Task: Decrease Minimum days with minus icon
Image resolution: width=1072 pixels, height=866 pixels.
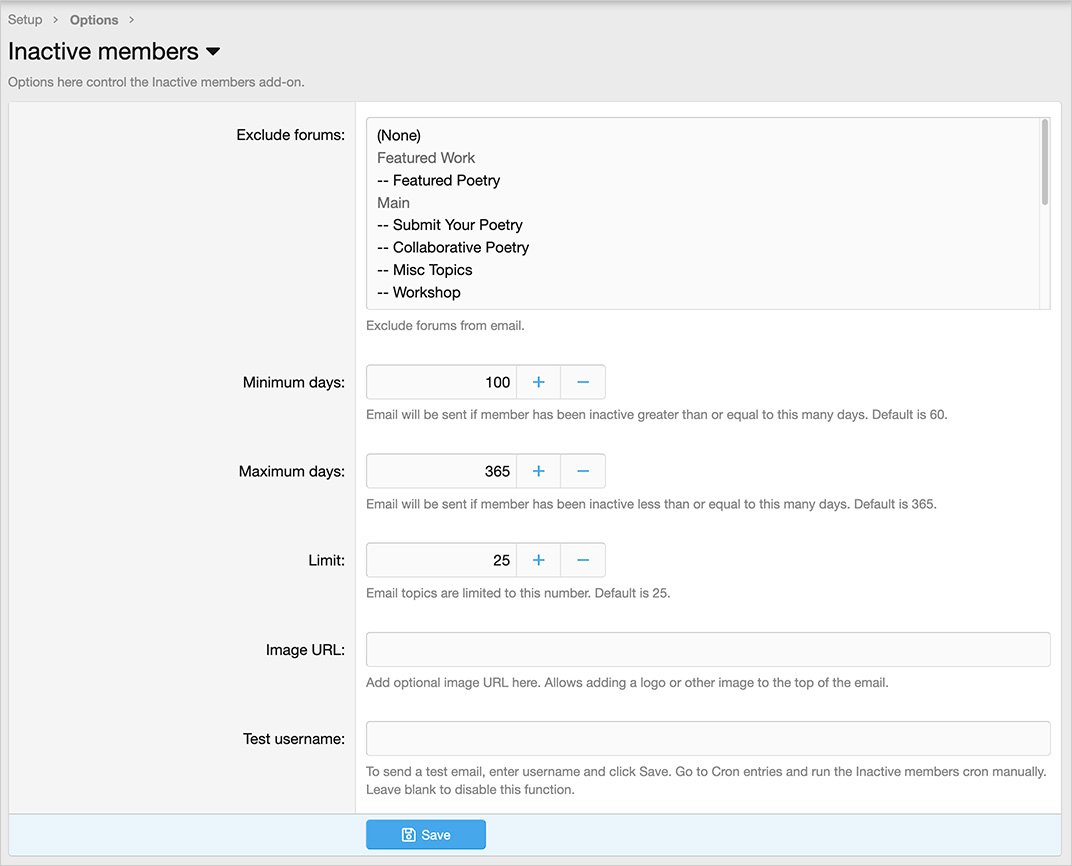Action: tap(583, 382)
